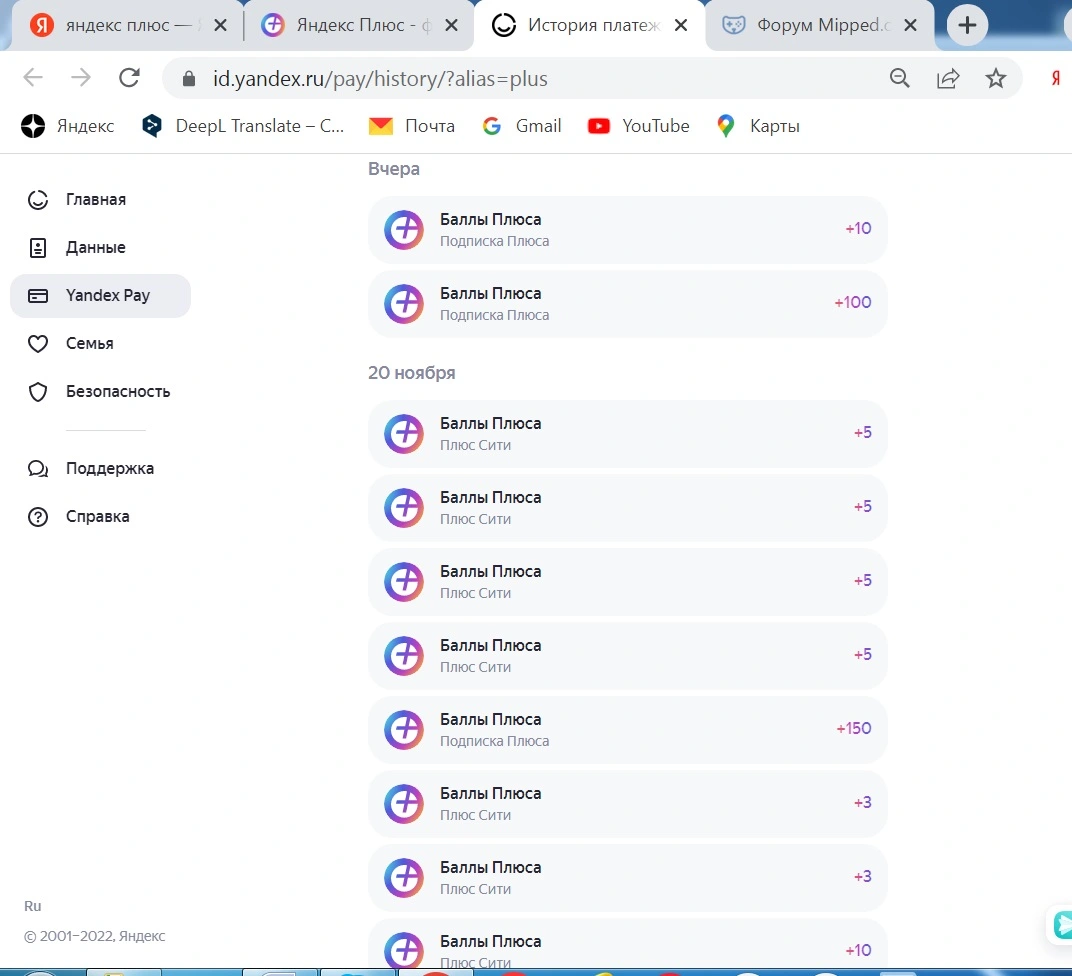Open the Gmail bookmark
The width and height of the screenshot is (1072, 976).
coord(522,126)
